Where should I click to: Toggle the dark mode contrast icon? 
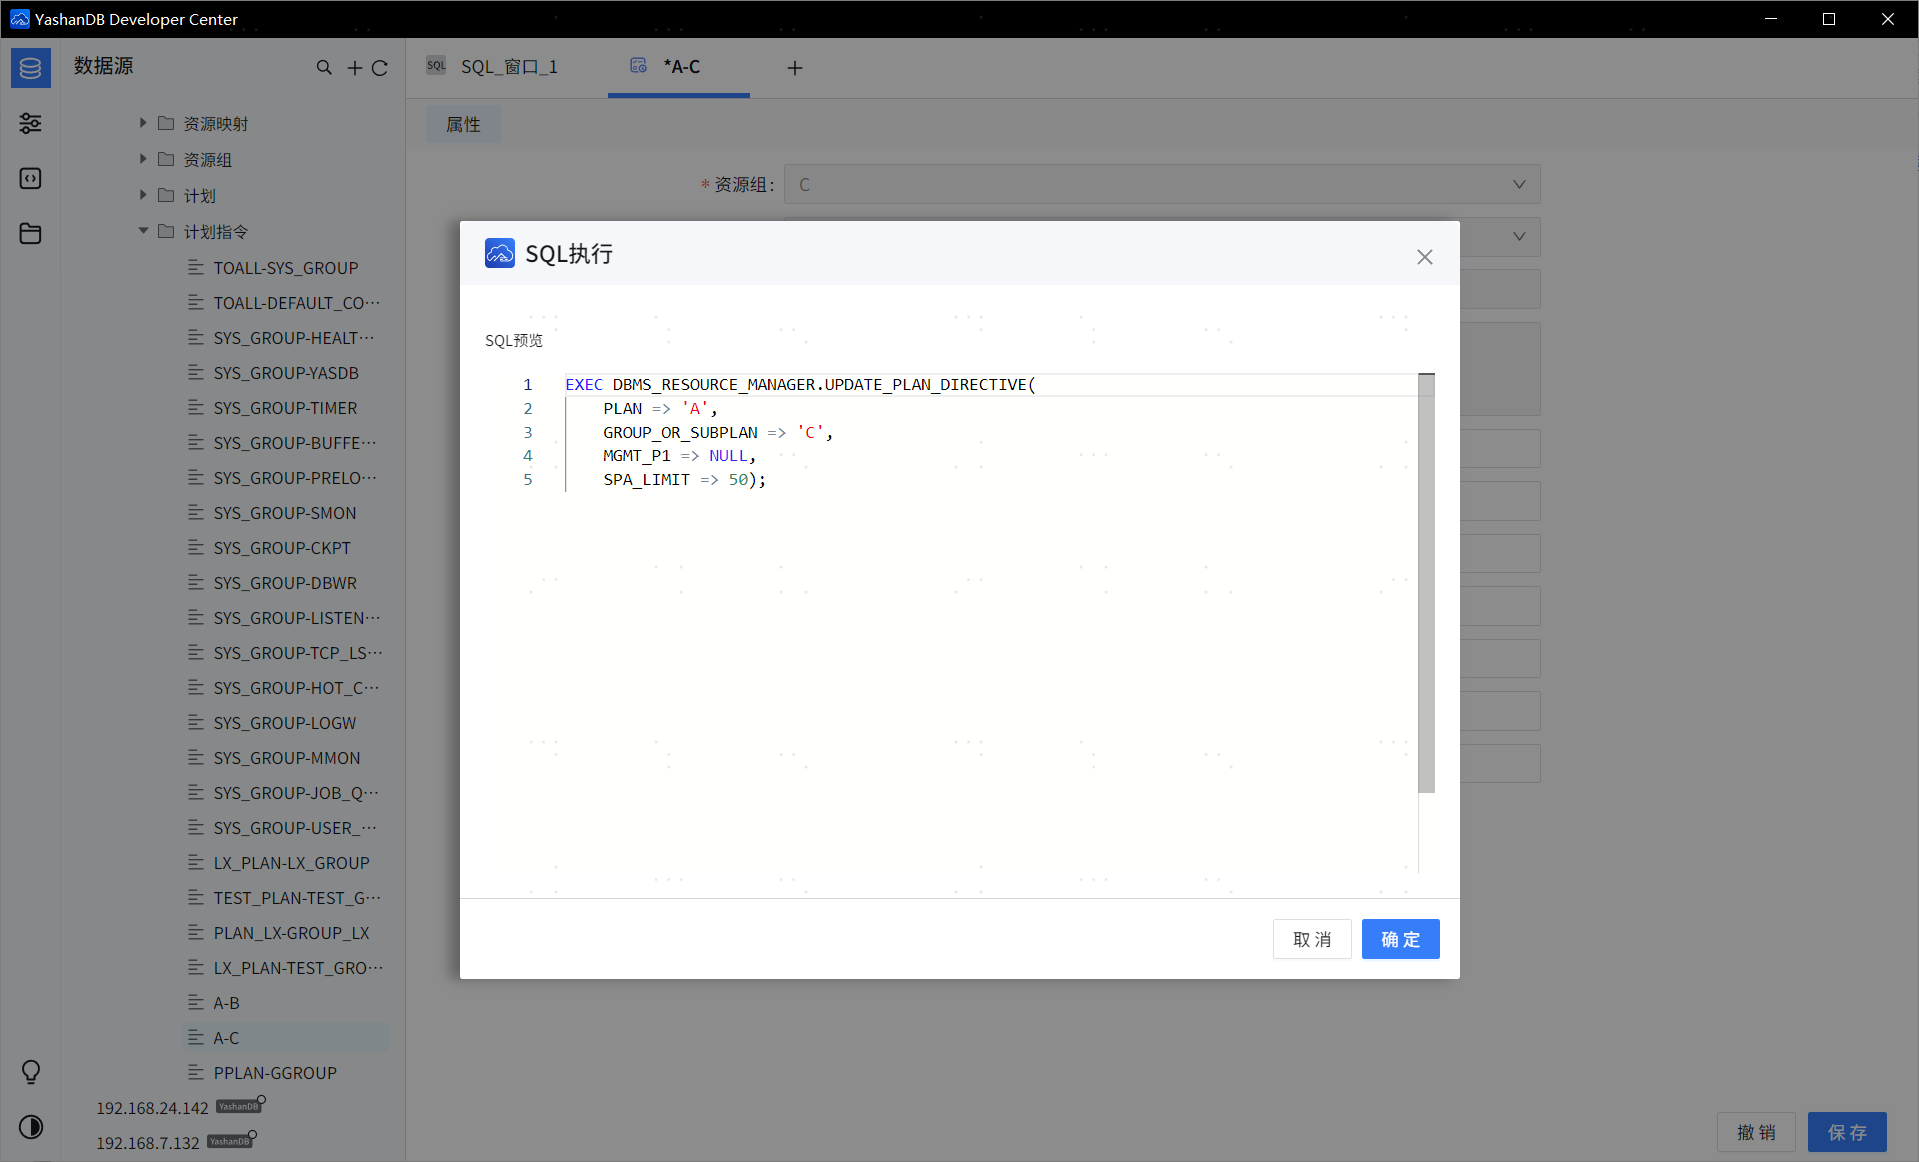click(x=30, y=1127)
